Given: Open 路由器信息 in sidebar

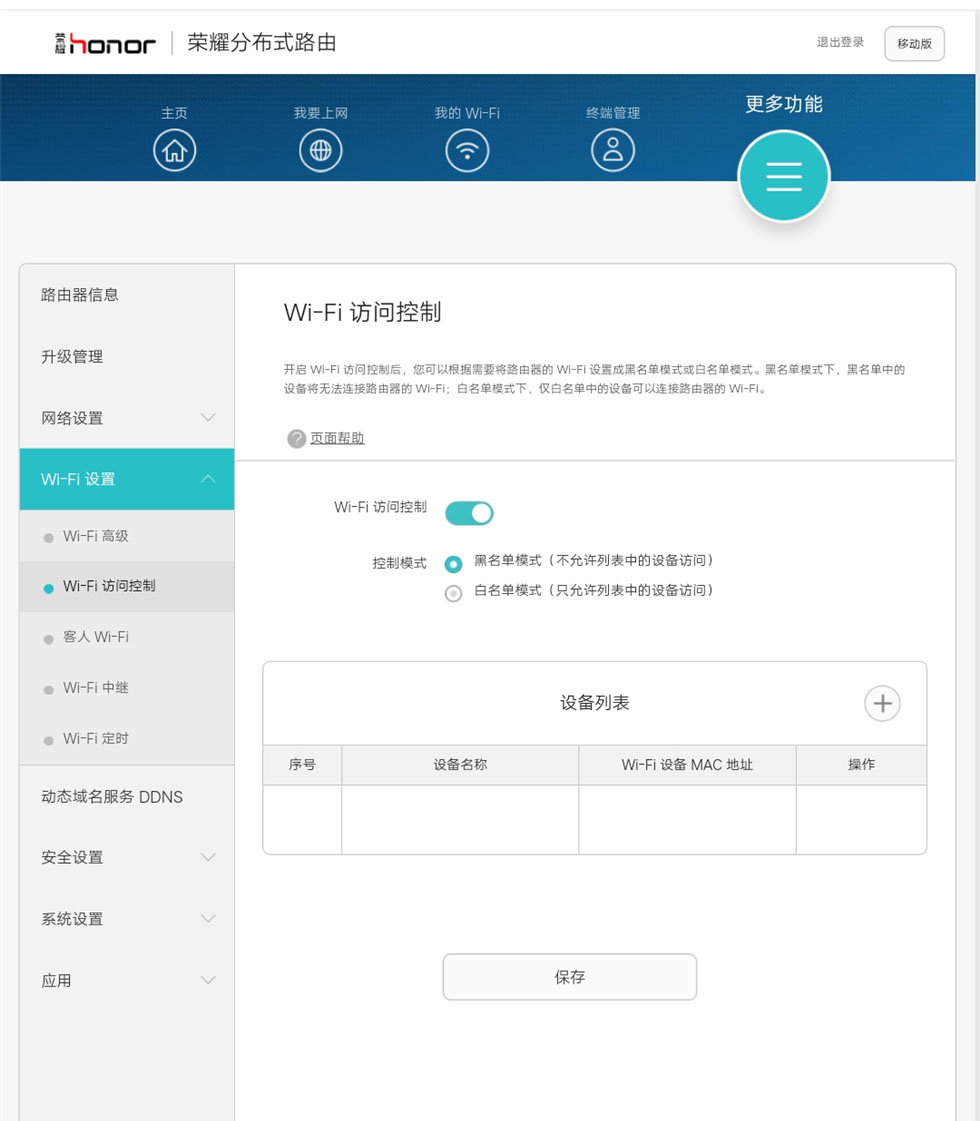Looking at the screenshot, I should [x=80, y=295].
